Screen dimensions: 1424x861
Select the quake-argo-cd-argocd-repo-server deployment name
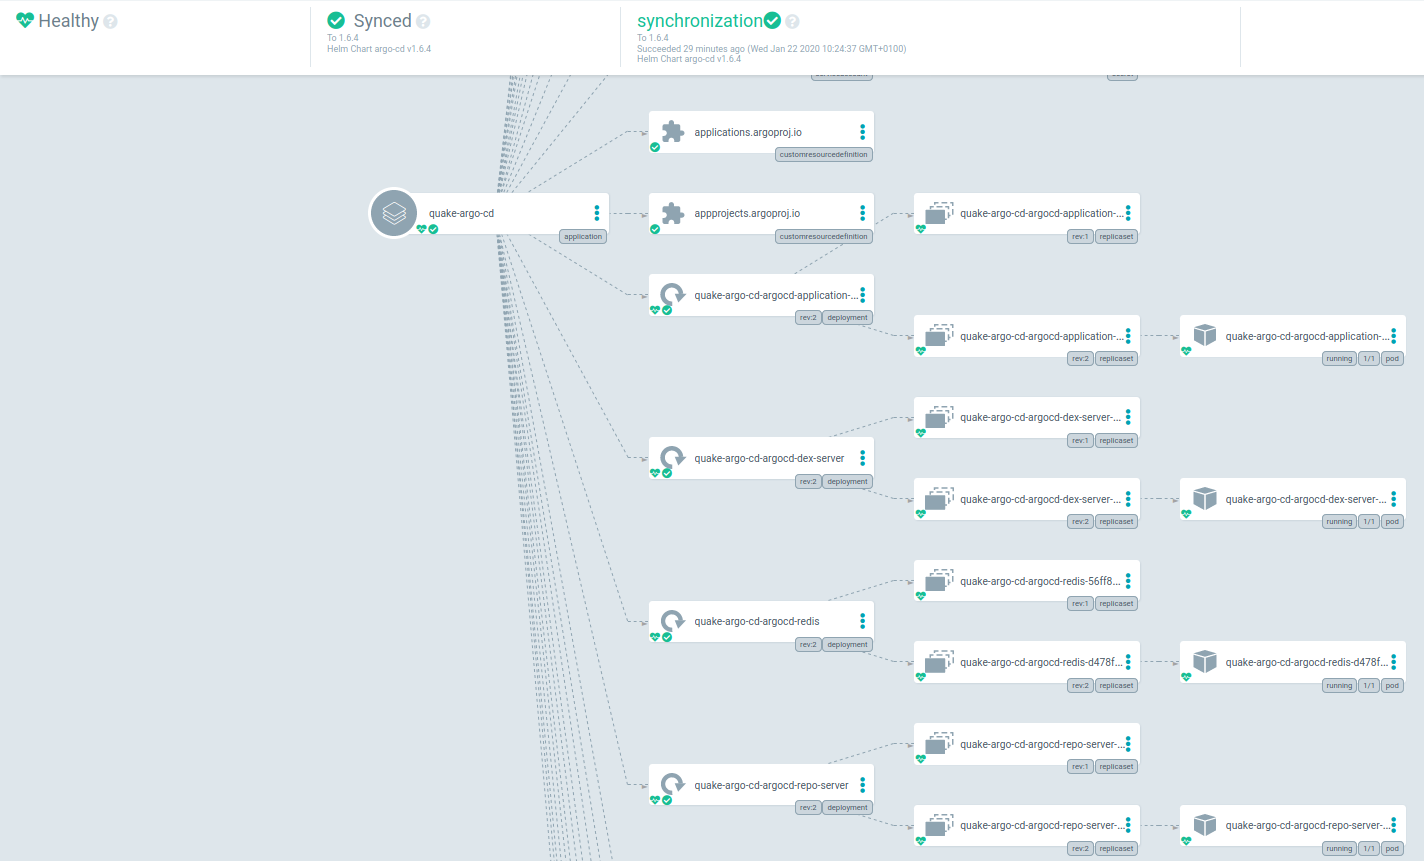772,785
